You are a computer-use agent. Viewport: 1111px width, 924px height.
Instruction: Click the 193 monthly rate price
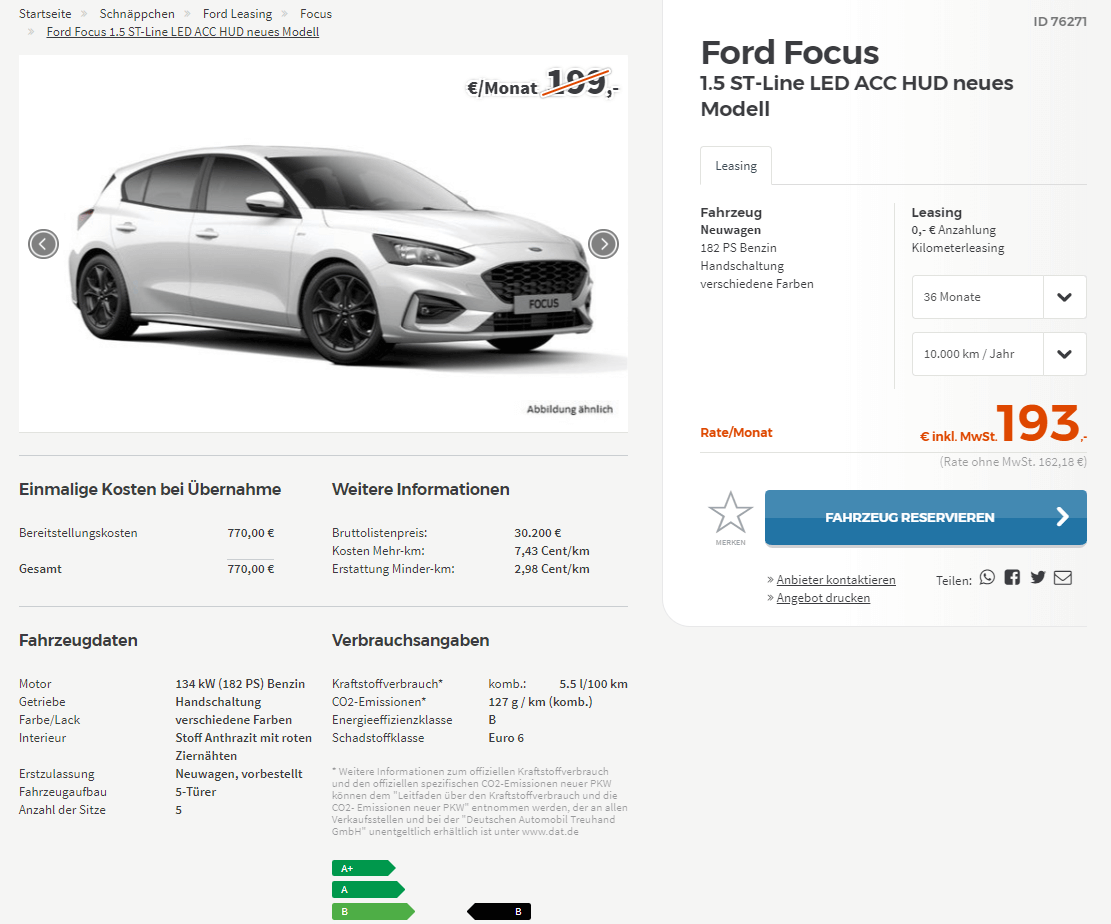(x=1037, y=423)
